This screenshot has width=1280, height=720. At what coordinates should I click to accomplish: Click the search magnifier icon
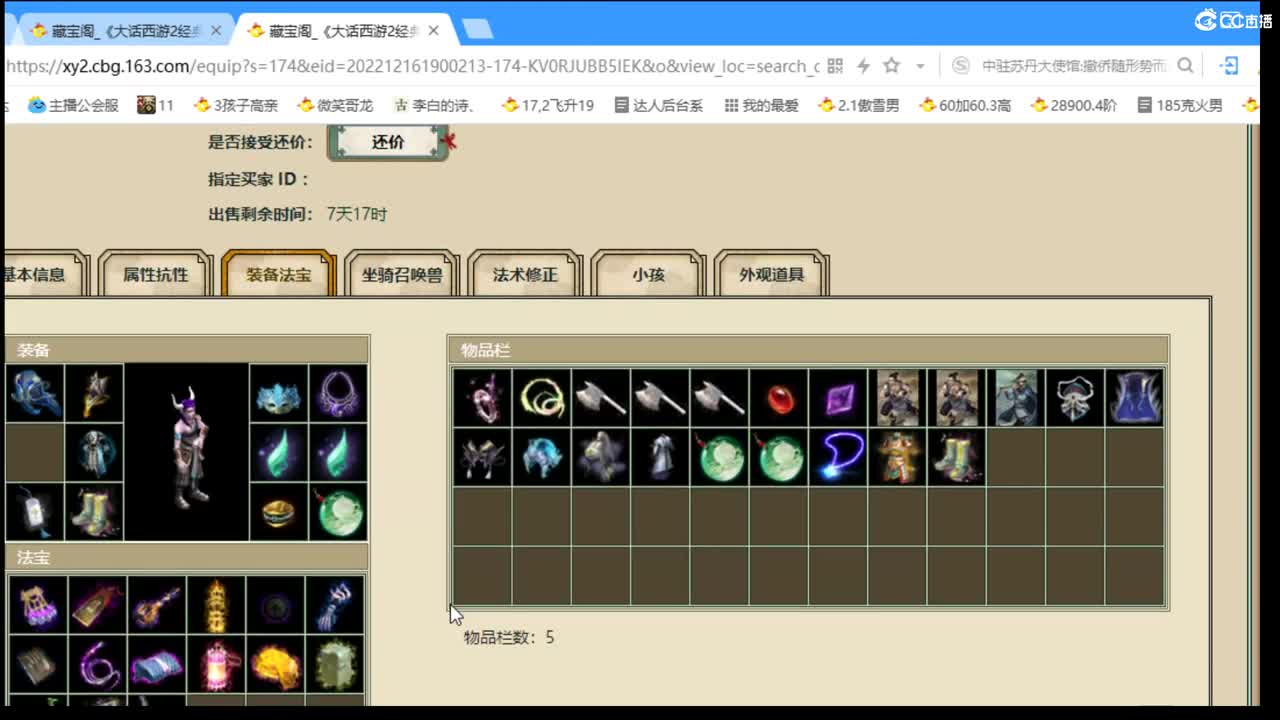(1185, 66)
